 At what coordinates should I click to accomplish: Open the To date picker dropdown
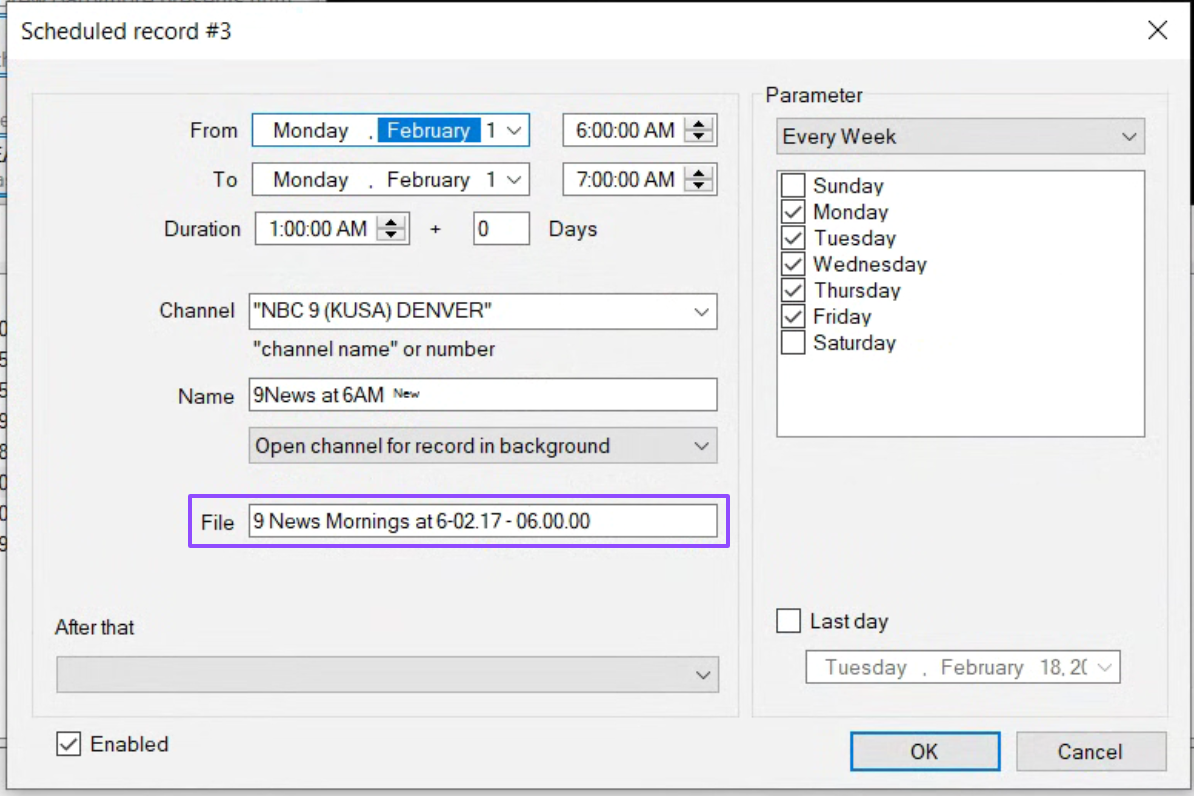point(514,180)
